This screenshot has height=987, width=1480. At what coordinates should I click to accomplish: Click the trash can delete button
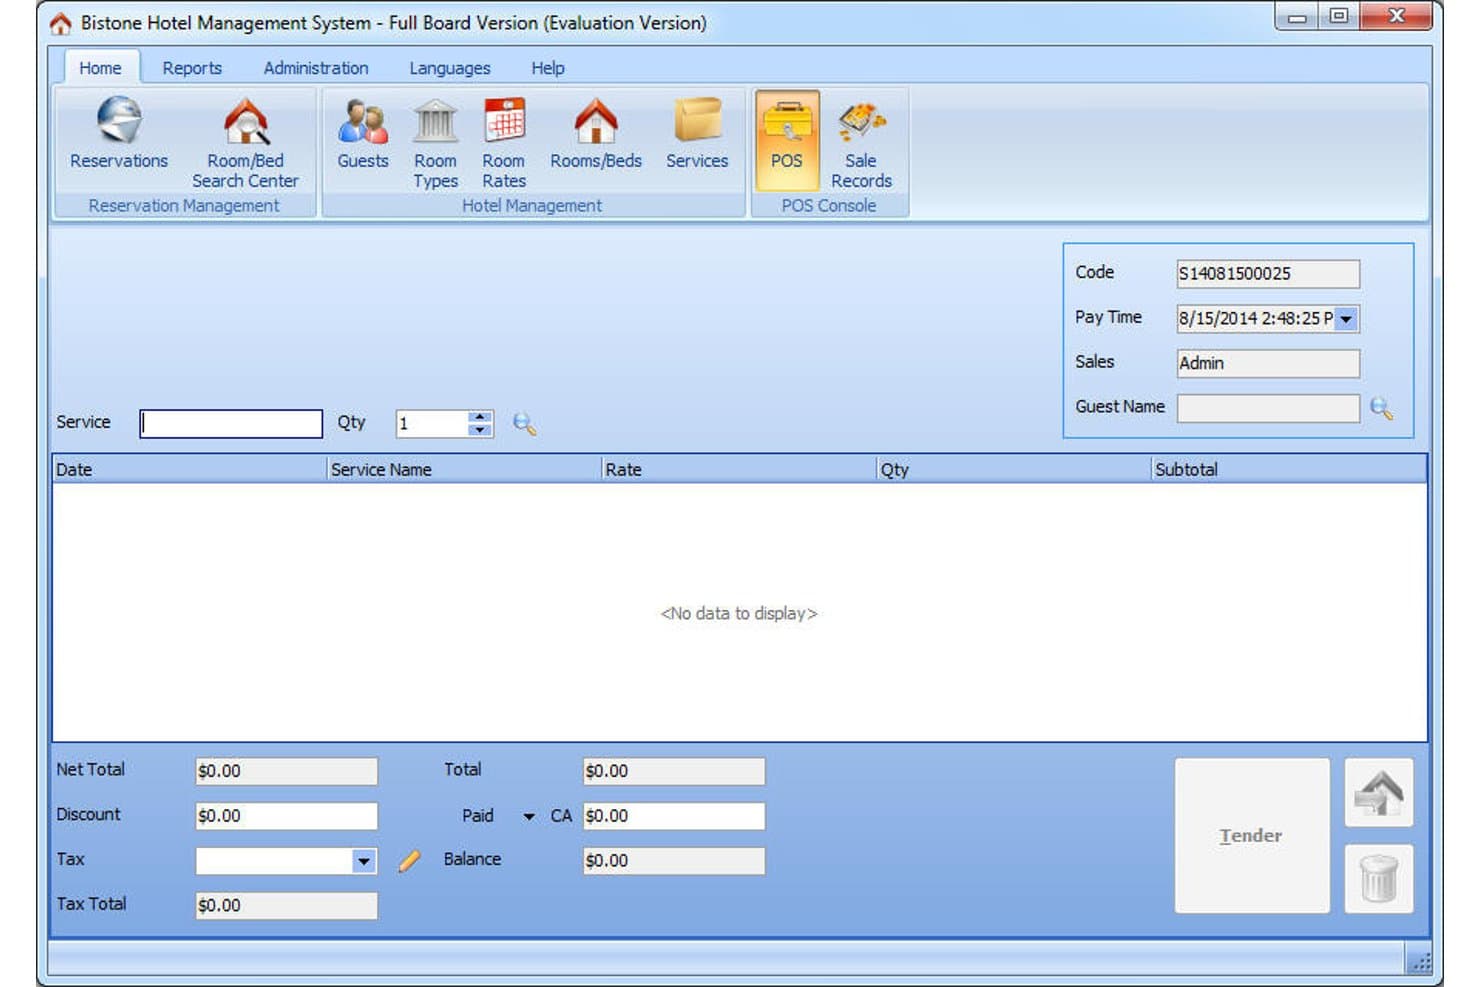[1379, 879]
